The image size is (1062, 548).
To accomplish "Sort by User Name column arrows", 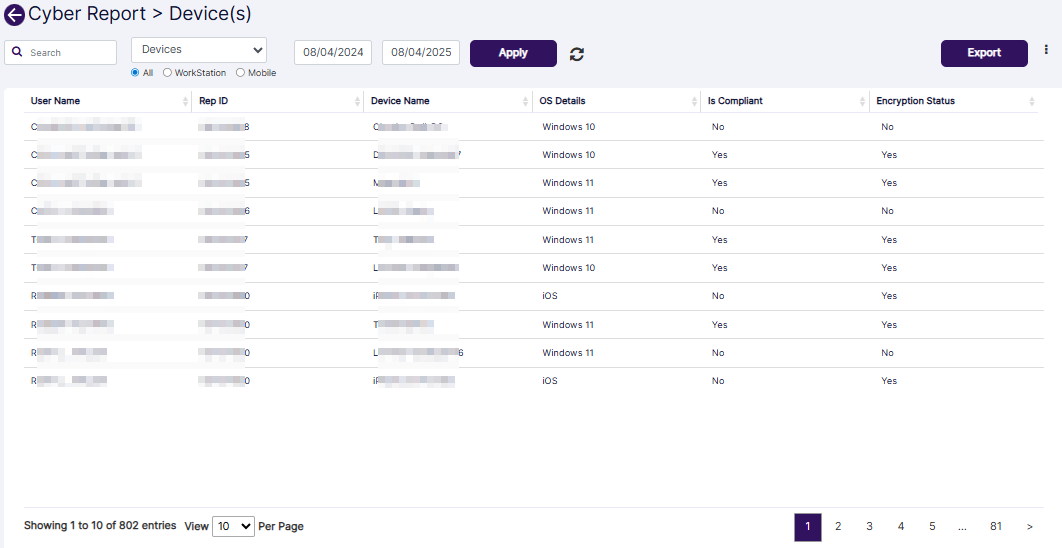I will [x=186, y=102].
